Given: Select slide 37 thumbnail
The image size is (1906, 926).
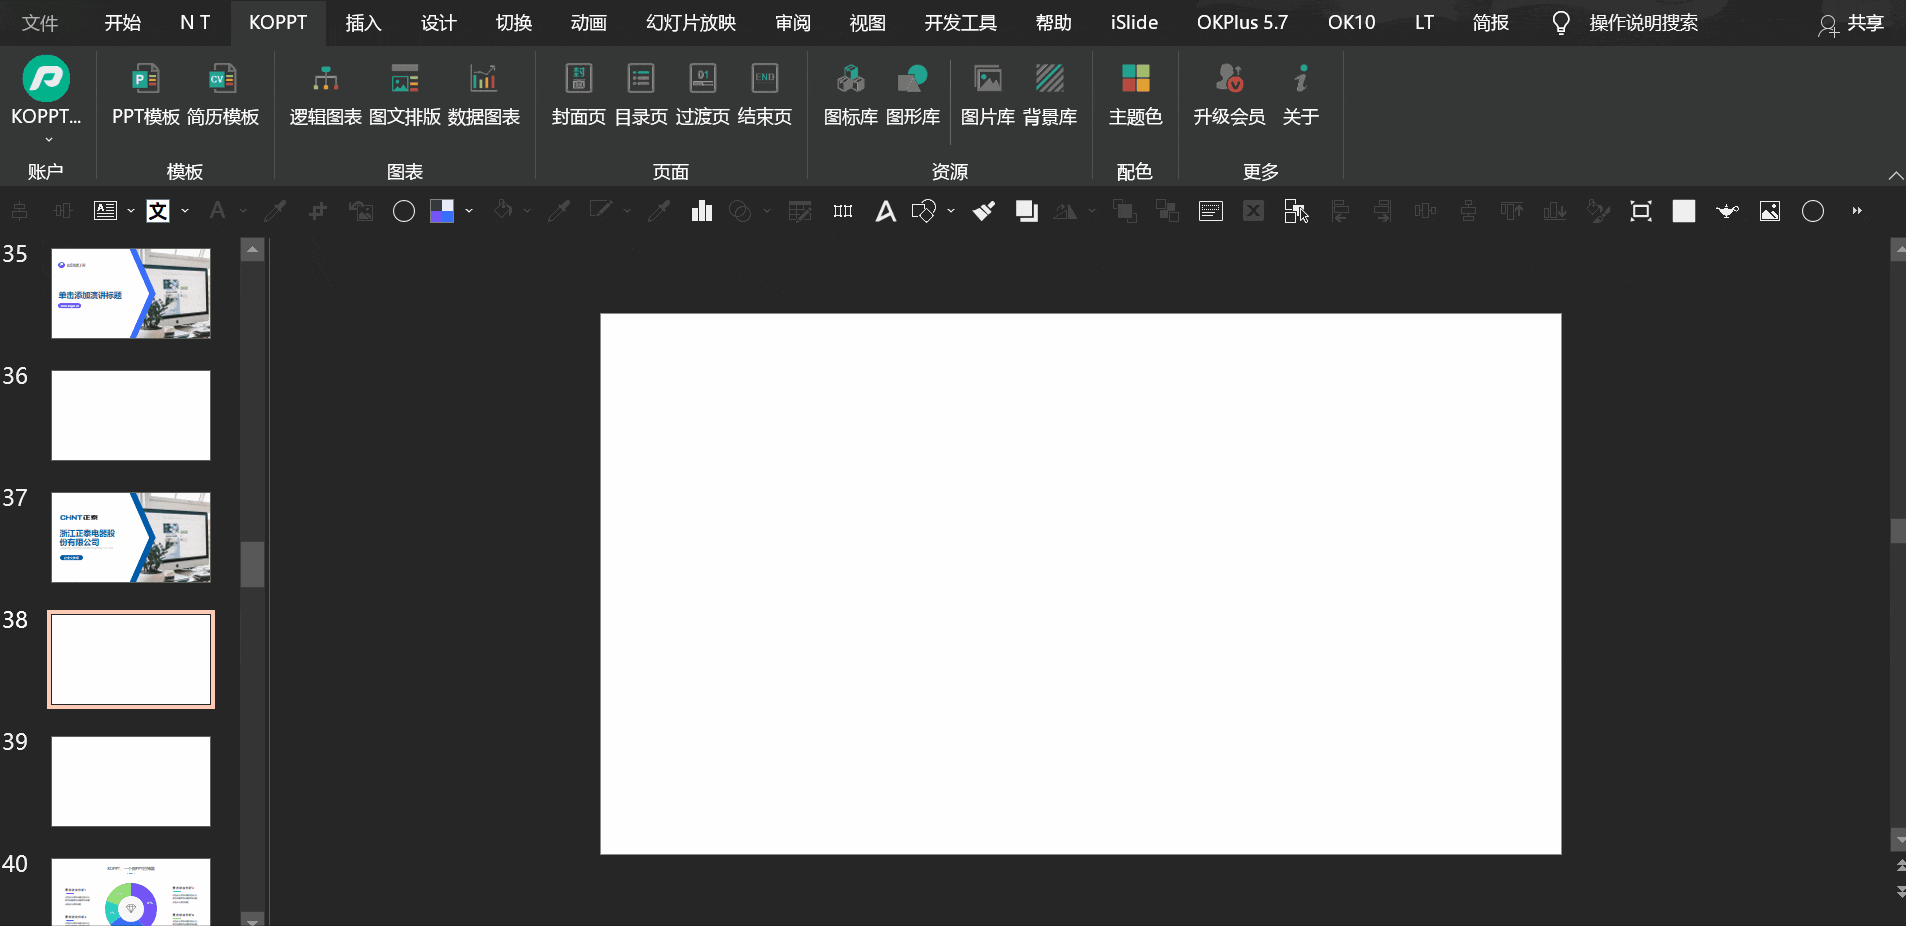Looking at the screenshot, I should (131, 537).
